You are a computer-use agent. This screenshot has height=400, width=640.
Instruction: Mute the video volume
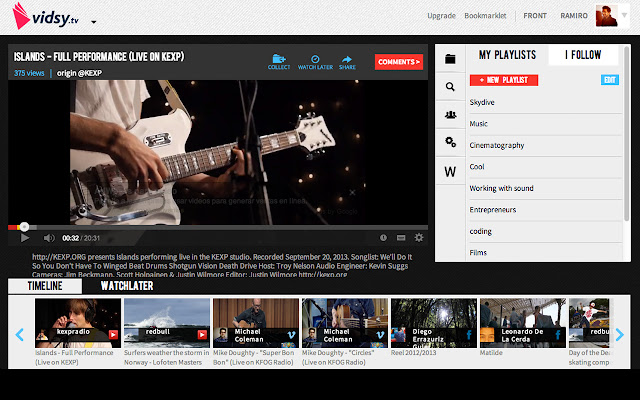click(49, 238)
